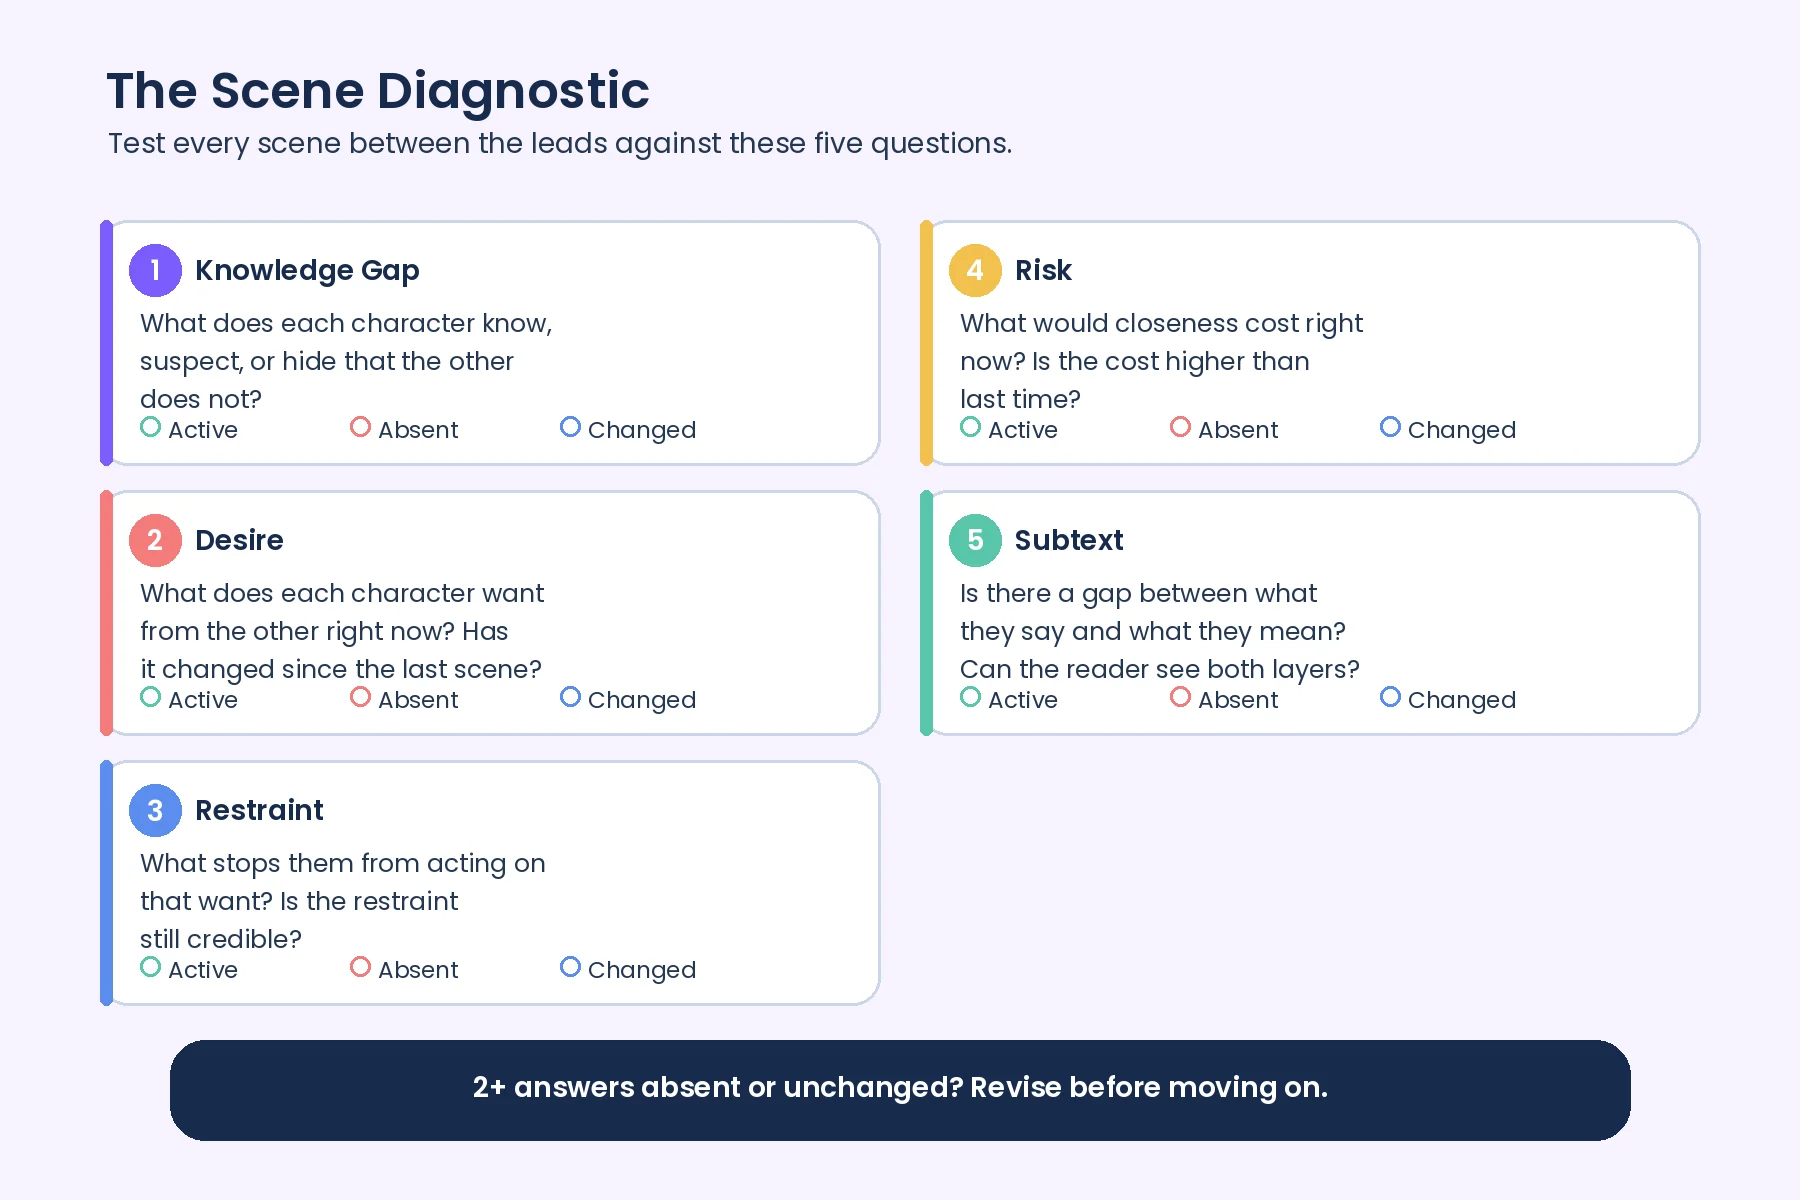
Task: Click the yellow number 4 badge
Action: click(975, 270)
